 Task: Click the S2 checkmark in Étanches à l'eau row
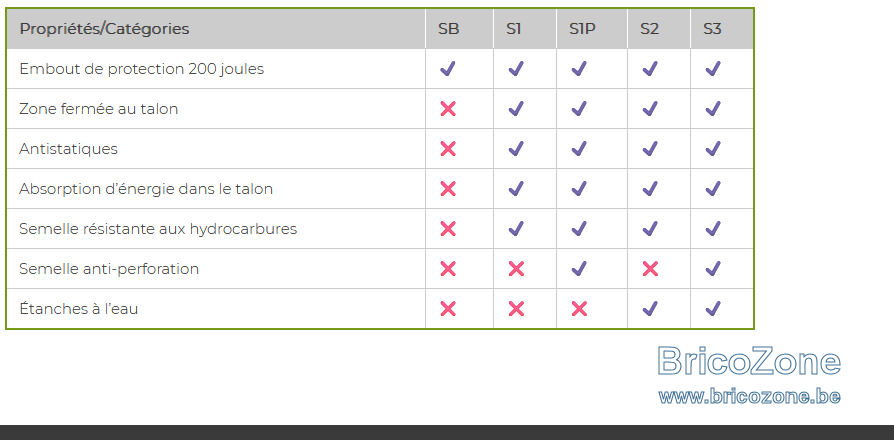(x=650, y=309)
